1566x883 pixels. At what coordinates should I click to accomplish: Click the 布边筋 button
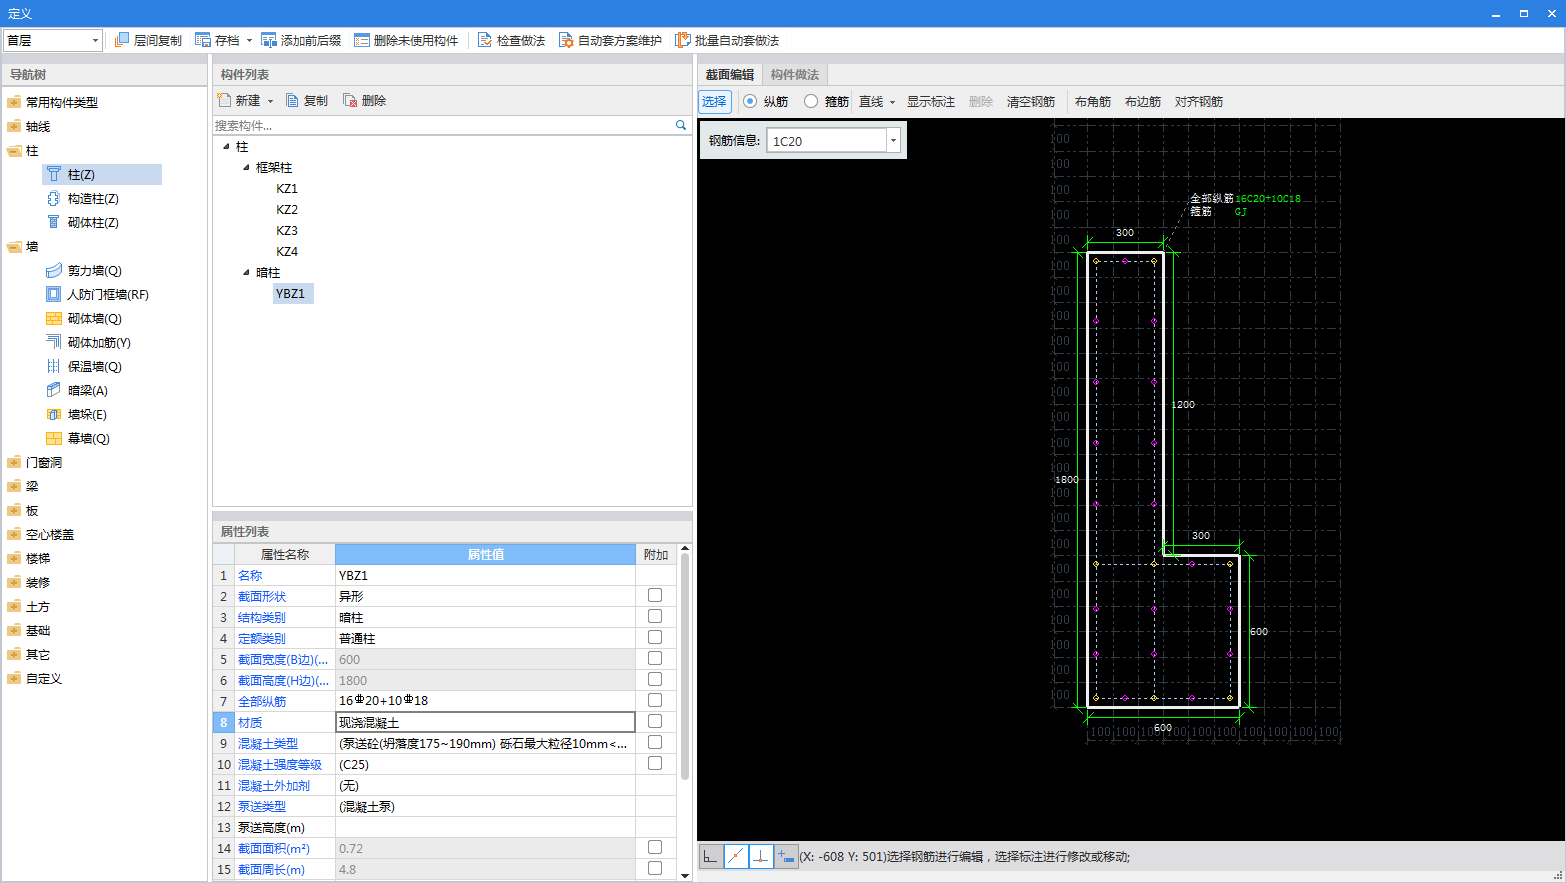1143,102
